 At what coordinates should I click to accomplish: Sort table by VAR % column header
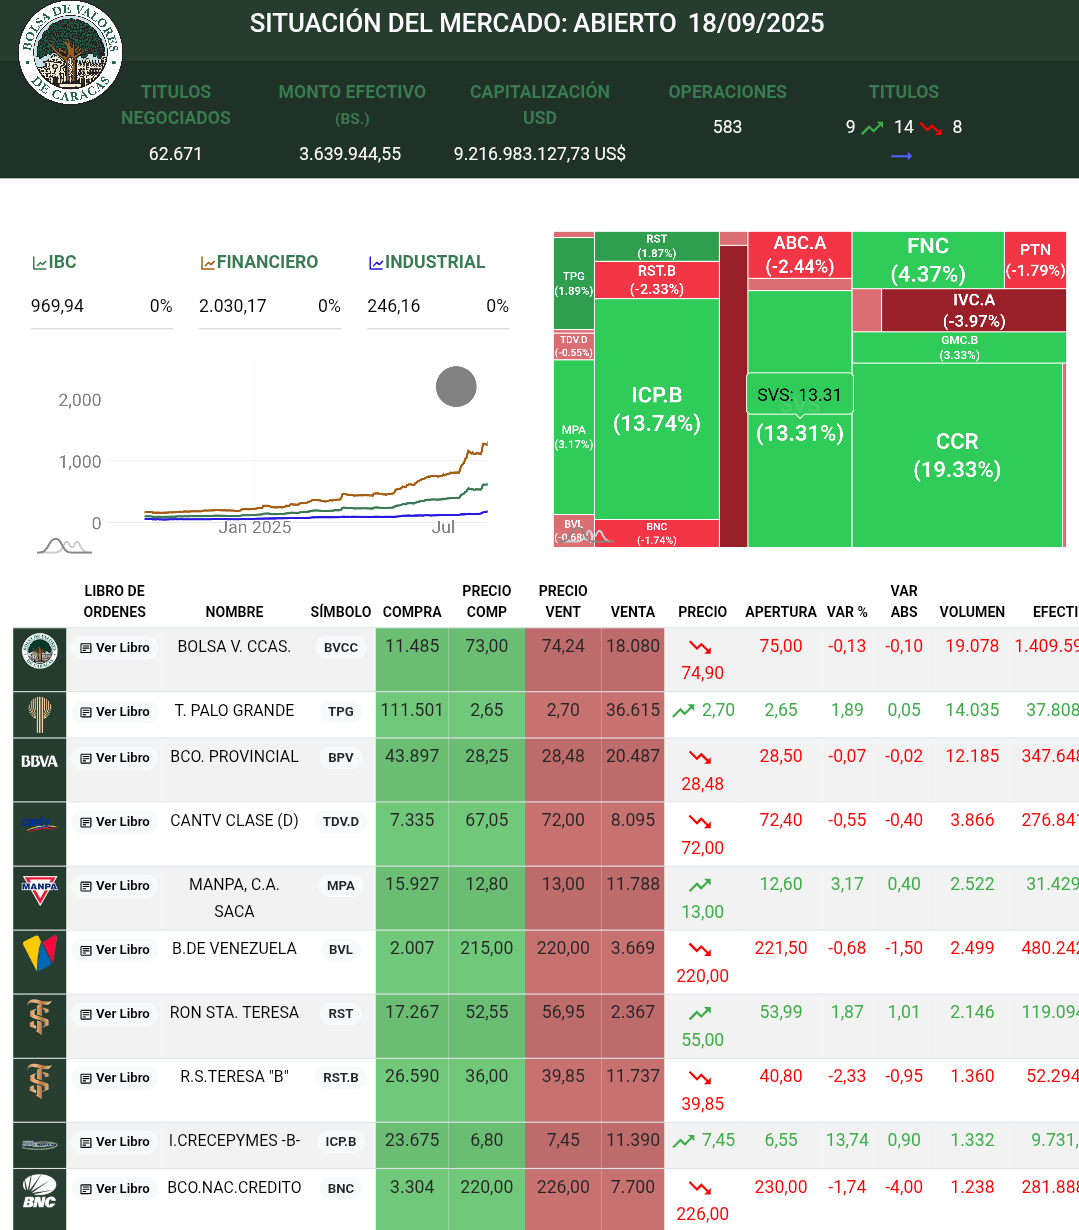[x=846, y=612]
